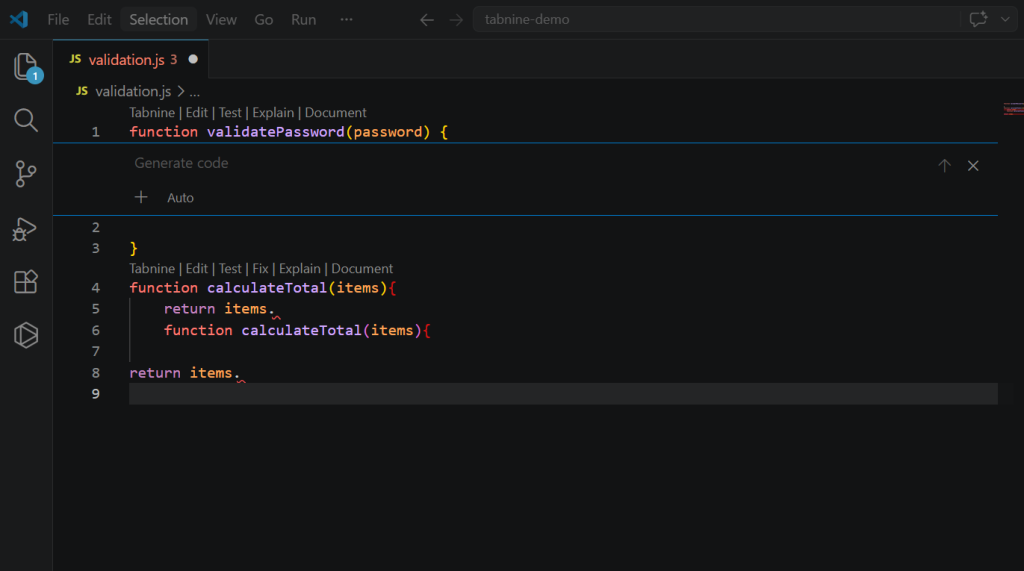The image size is (1024, 571).
Task: Click the VS Code logo icon
Action: pyautogui.click(x=19, y=20)
